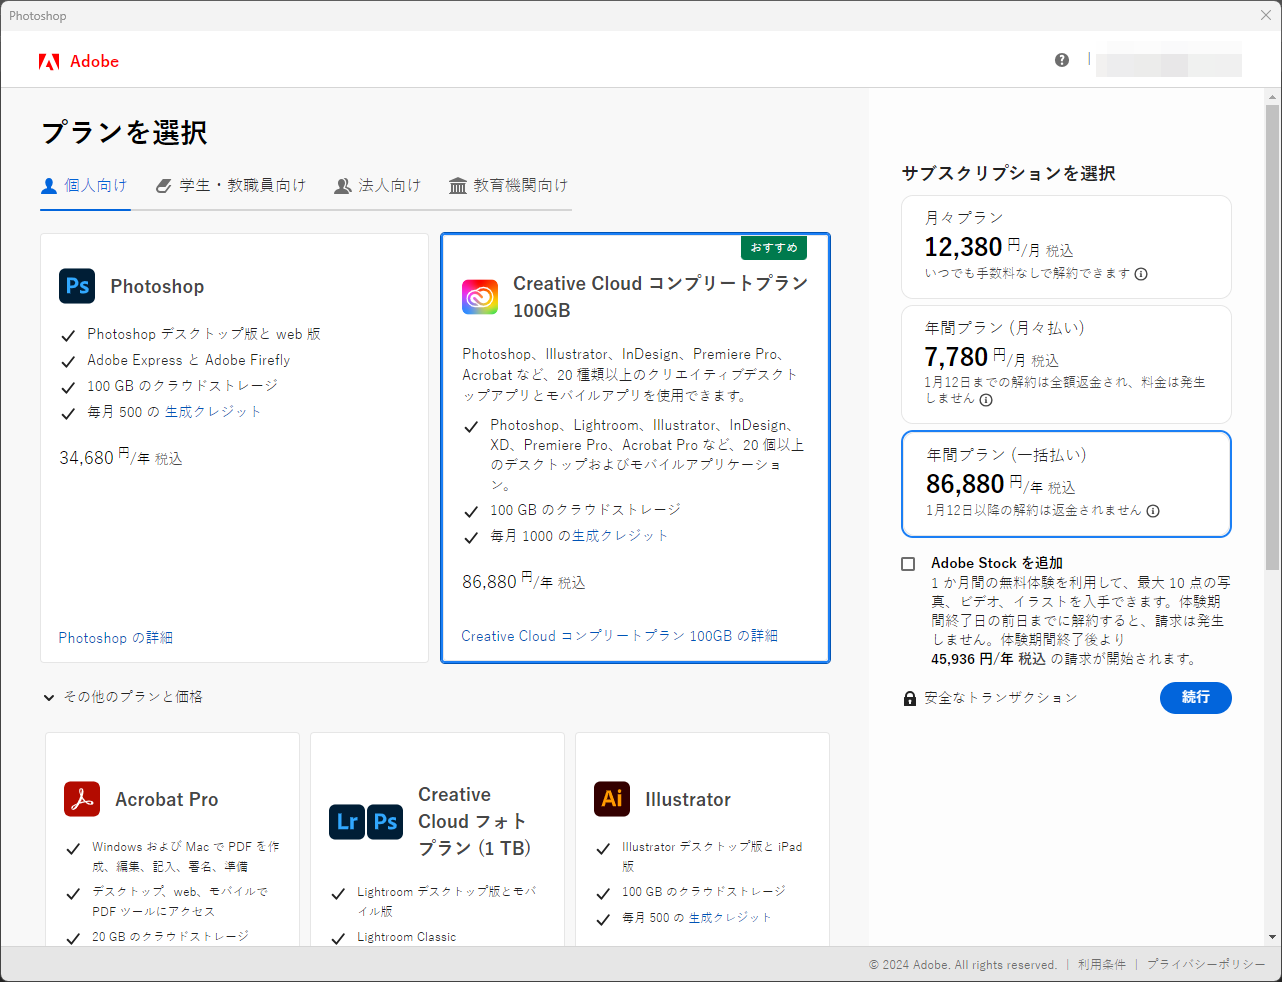Select the Acrobat Pro plan card
Image resolution: width=1282 pixels, height=982 pixels.
tap(172, 840)
